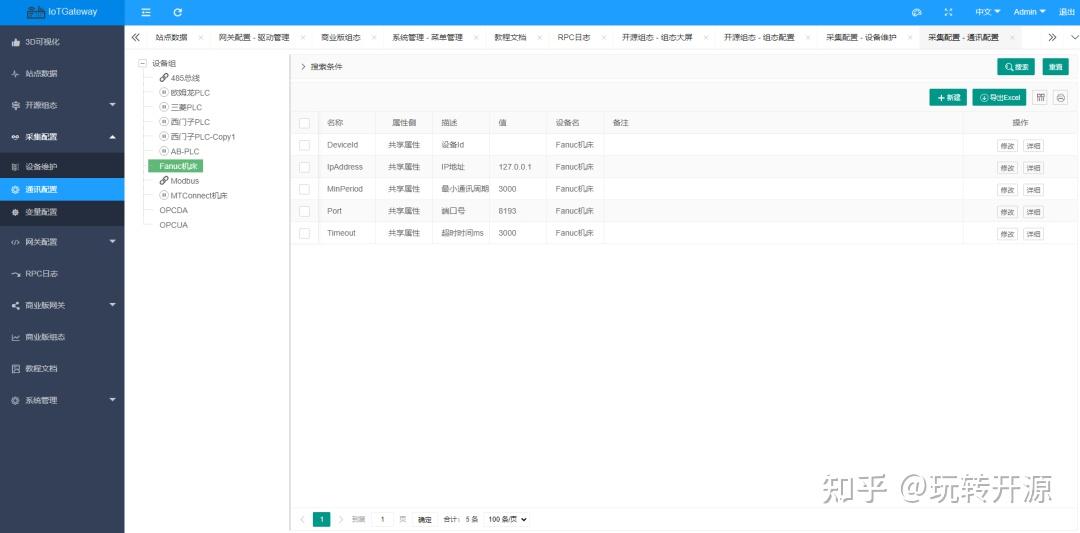This screenshot has height=533, width=1080.
Task: Expand 系统管理 sidebar menu
Action: tap(62, 400)
